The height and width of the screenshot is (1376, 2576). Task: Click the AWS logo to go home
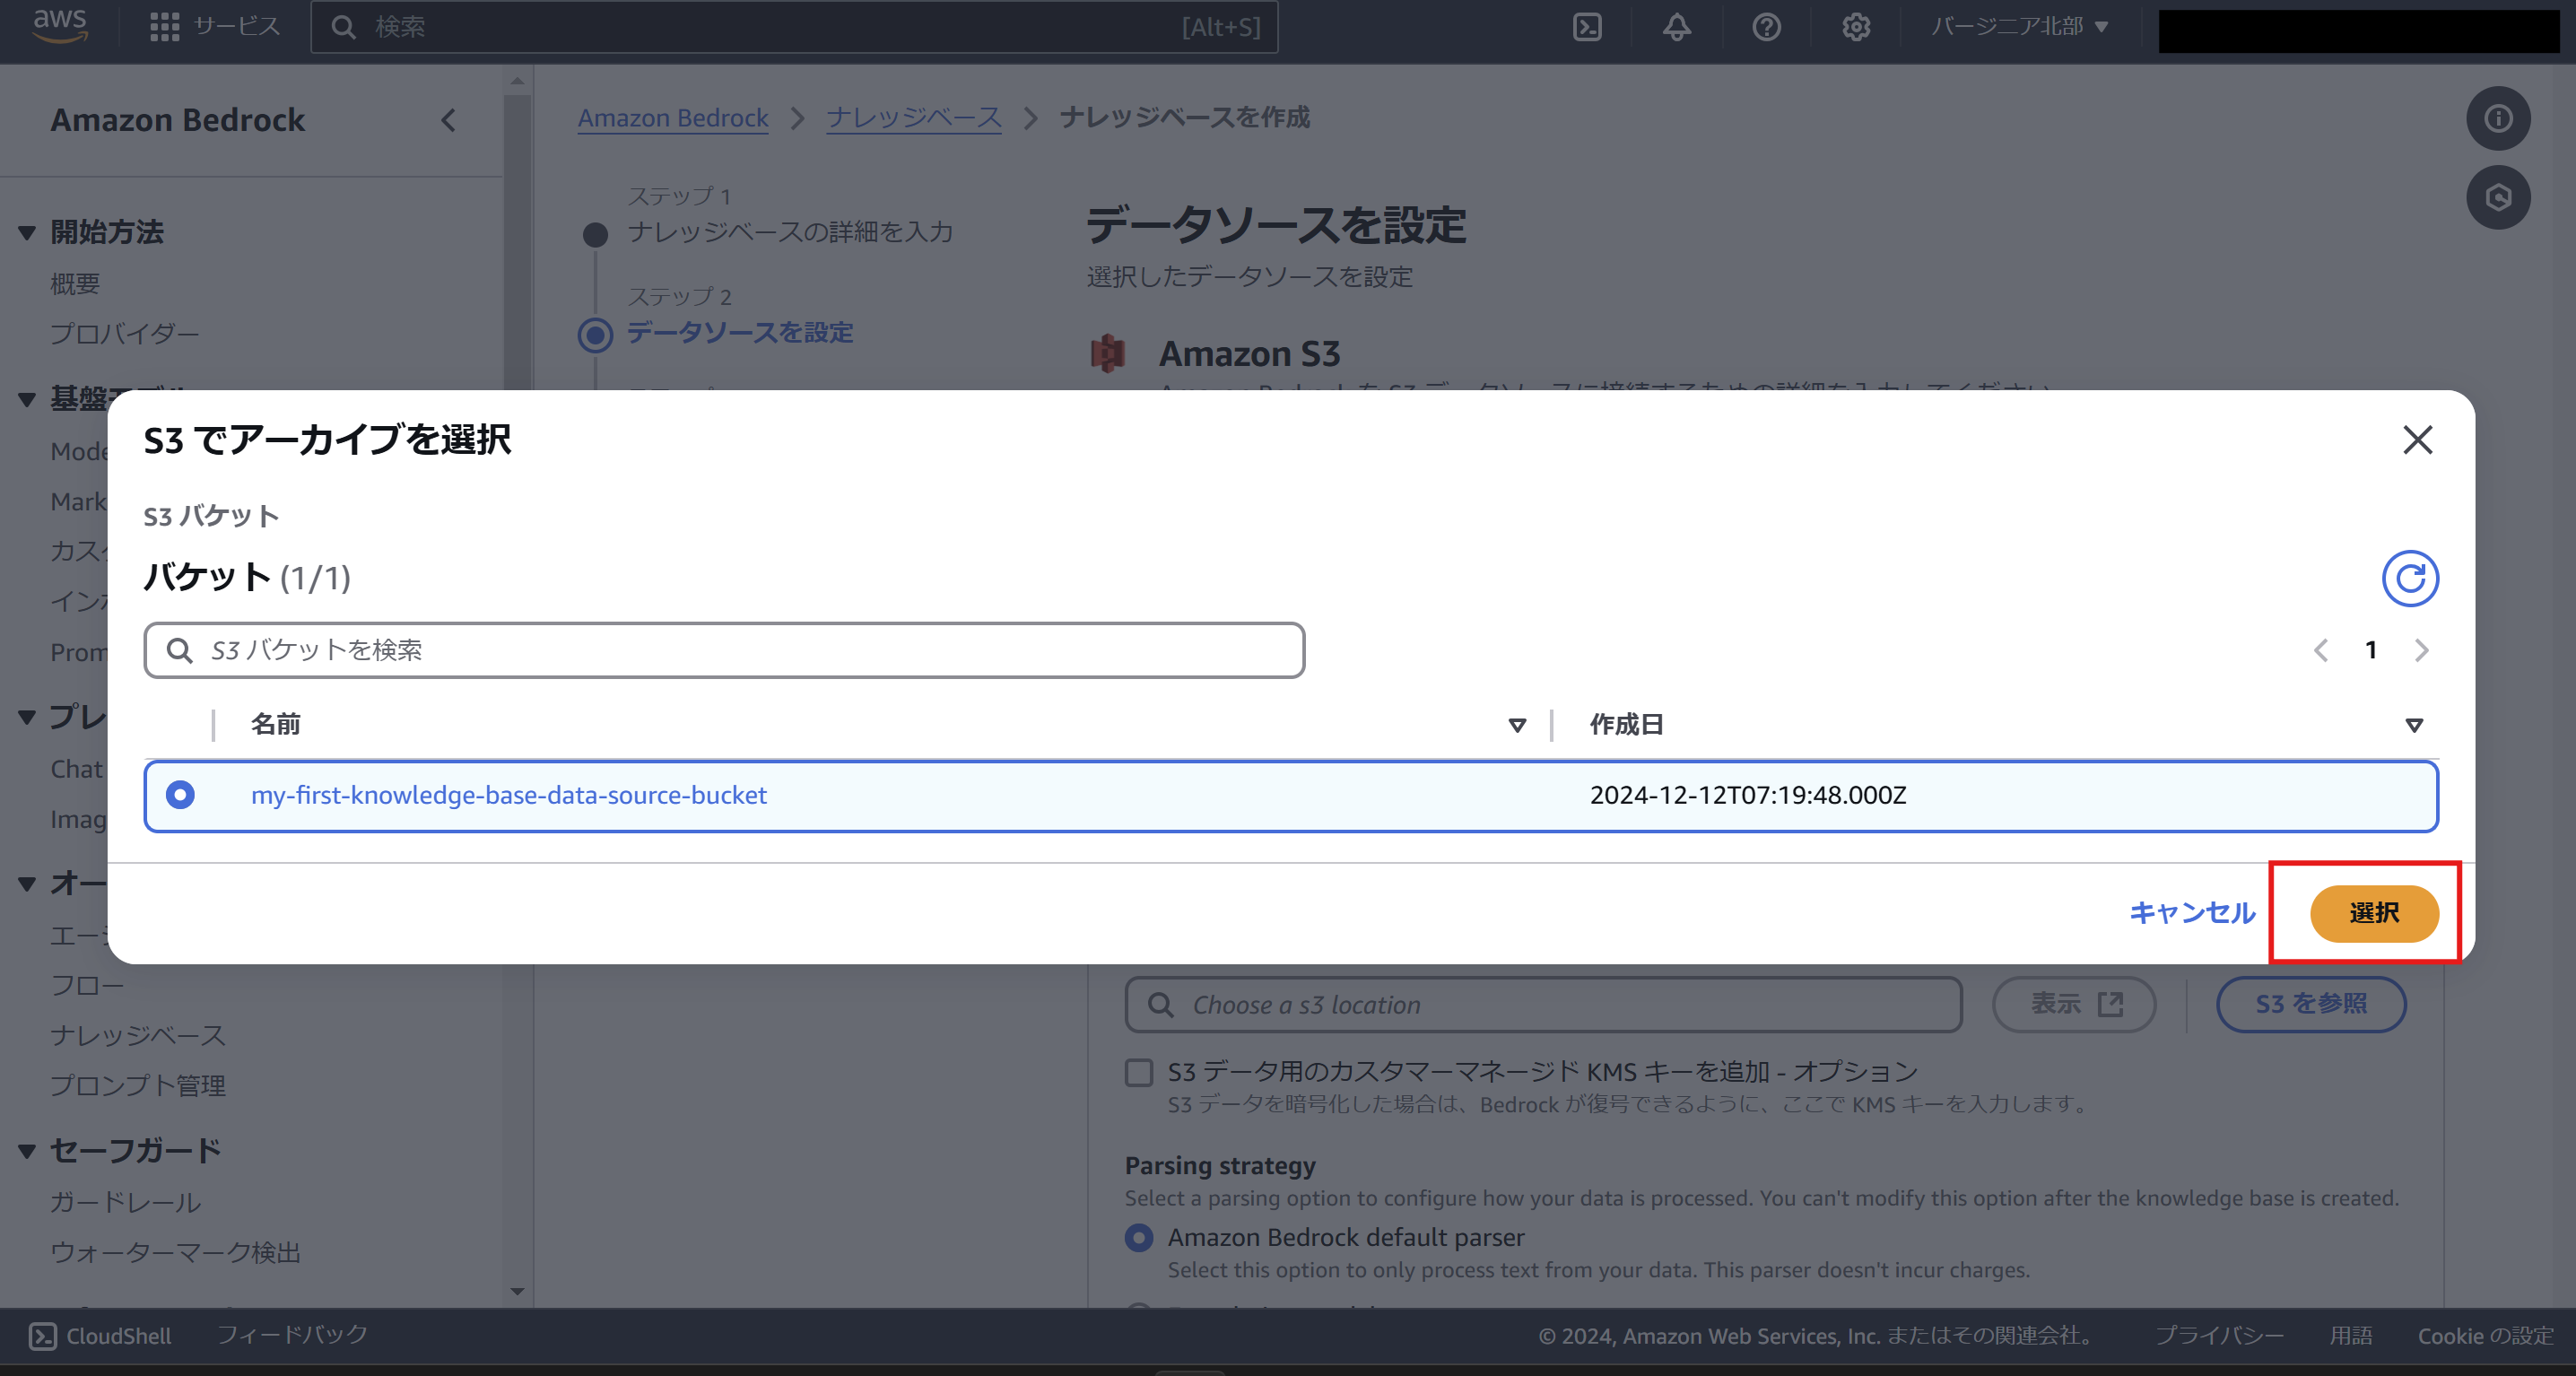(59, 25)
